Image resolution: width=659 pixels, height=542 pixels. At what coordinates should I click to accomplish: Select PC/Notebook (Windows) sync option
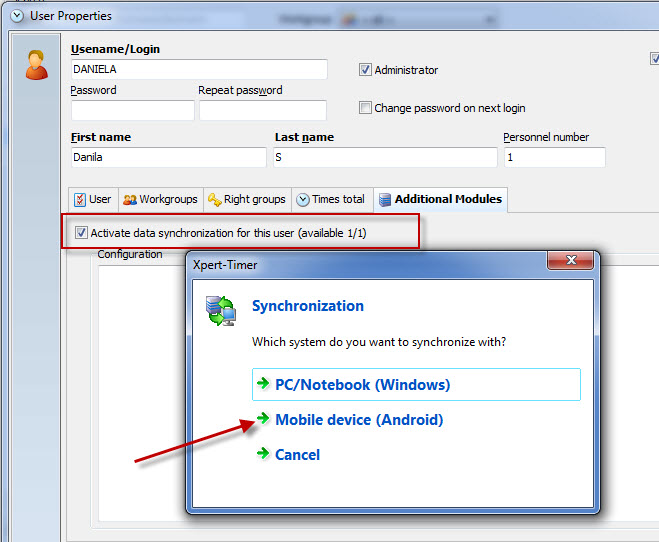click(x=362, y=385)
